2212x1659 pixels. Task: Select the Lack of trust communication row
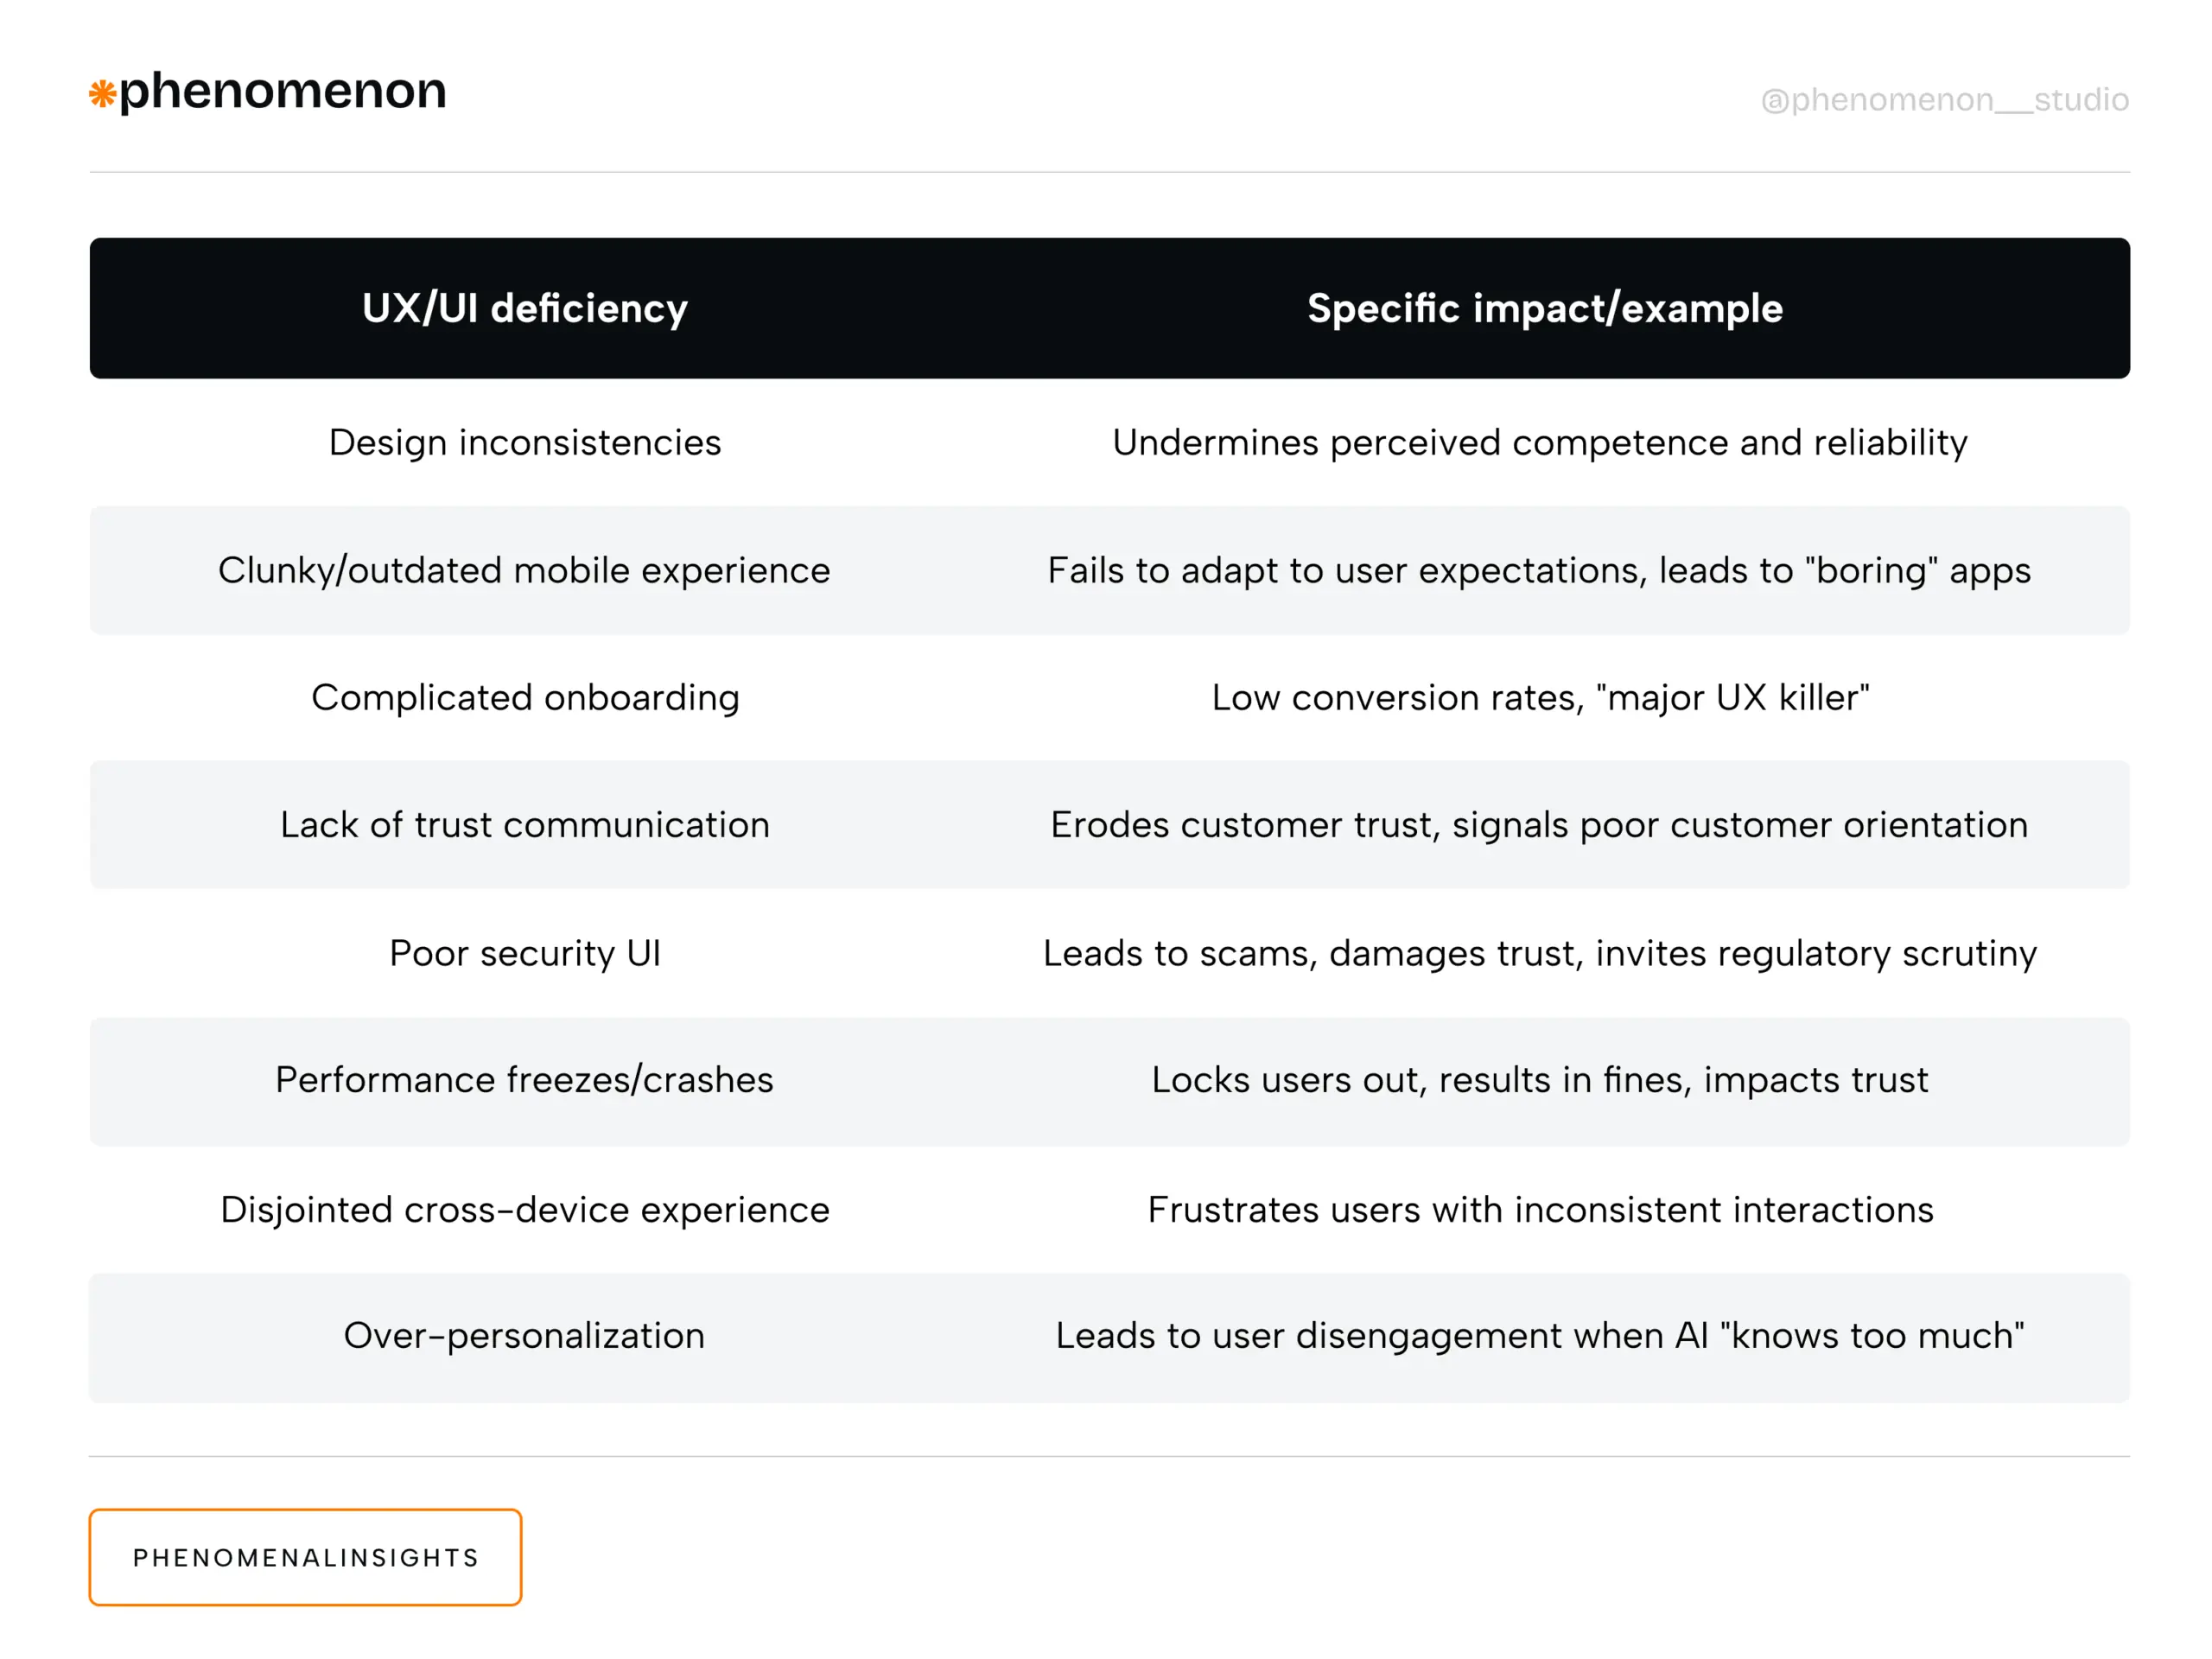pos(525,825)
